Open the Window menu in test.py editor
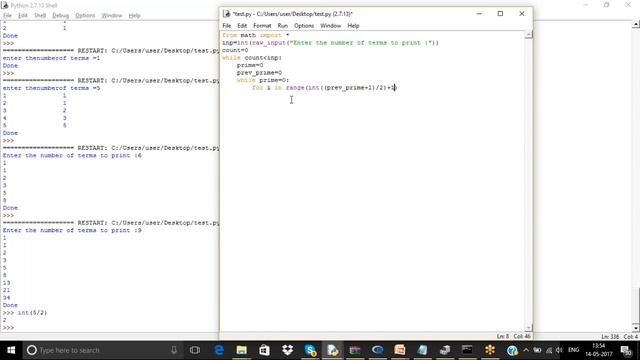 tap(330, 26)
